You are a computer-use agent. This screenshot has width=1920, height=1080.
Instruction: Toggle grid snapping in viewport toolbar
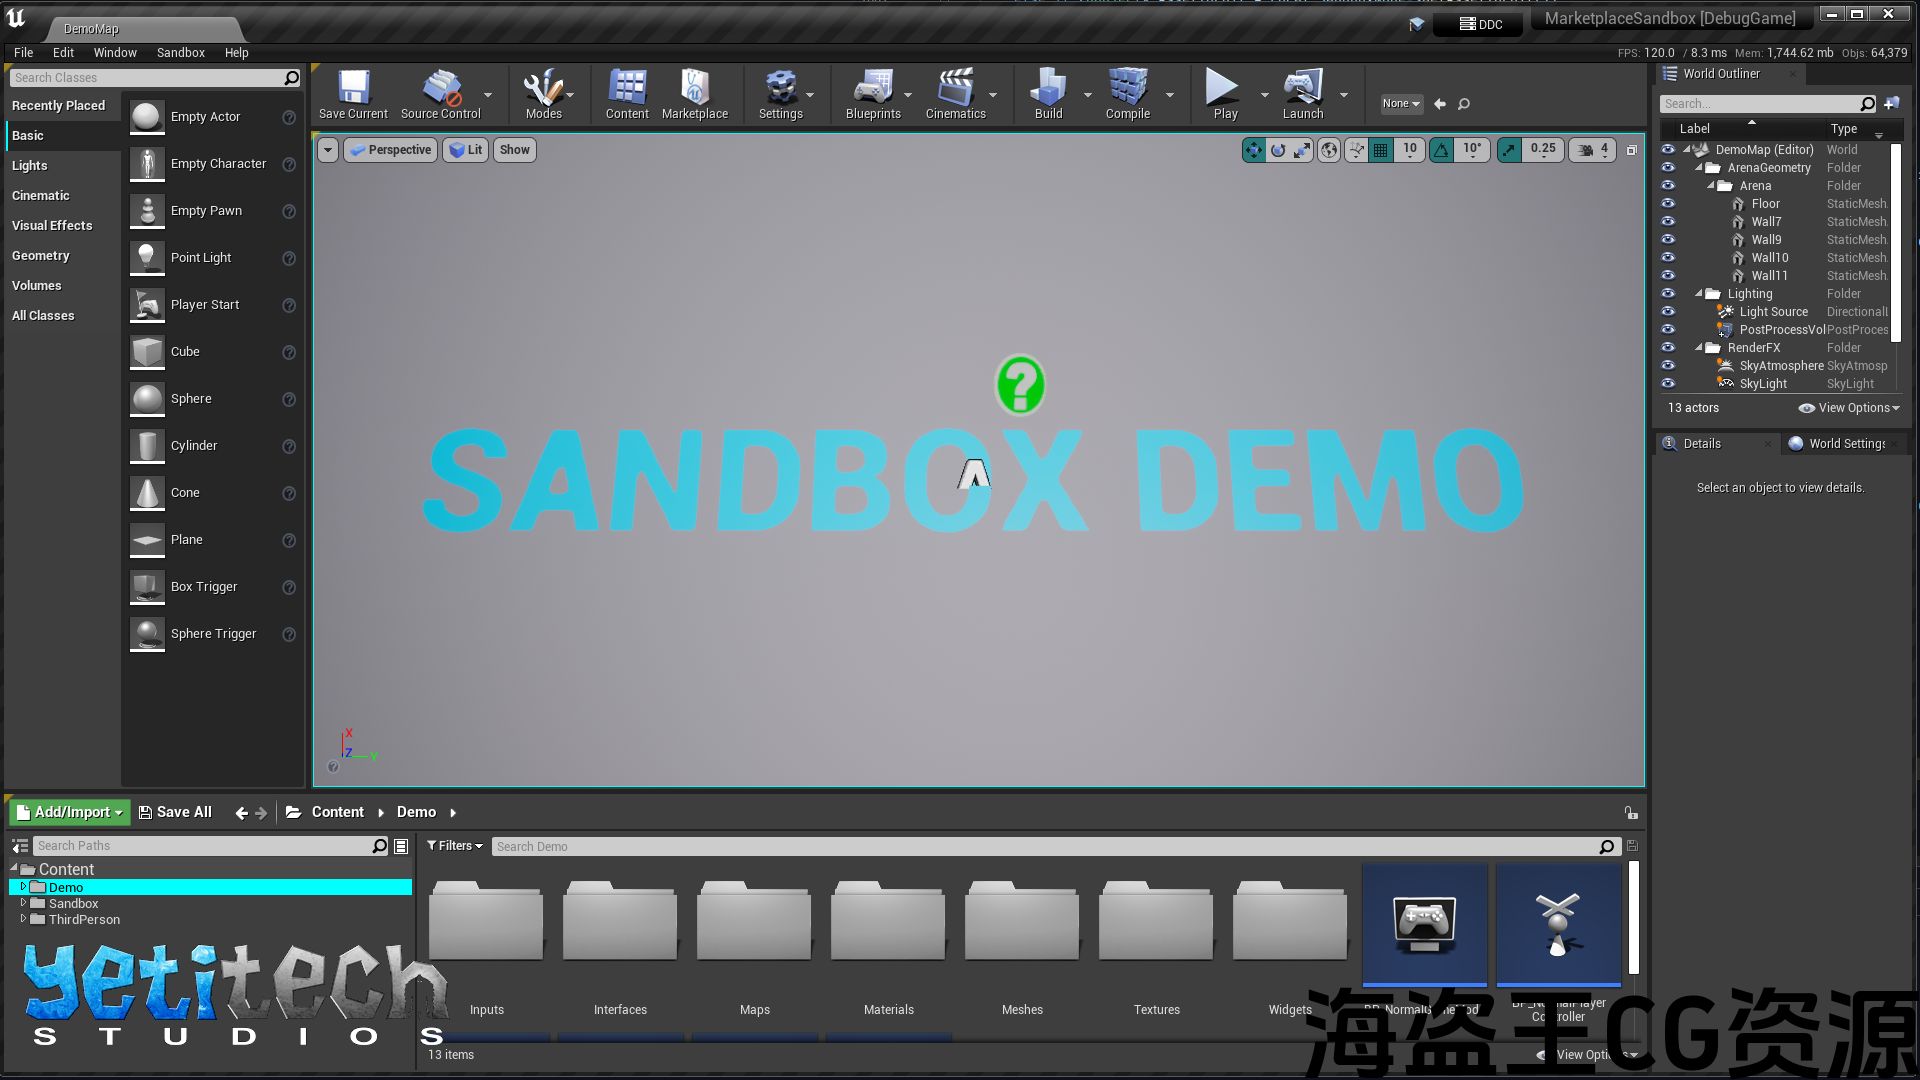click(x=1381, y=150)
